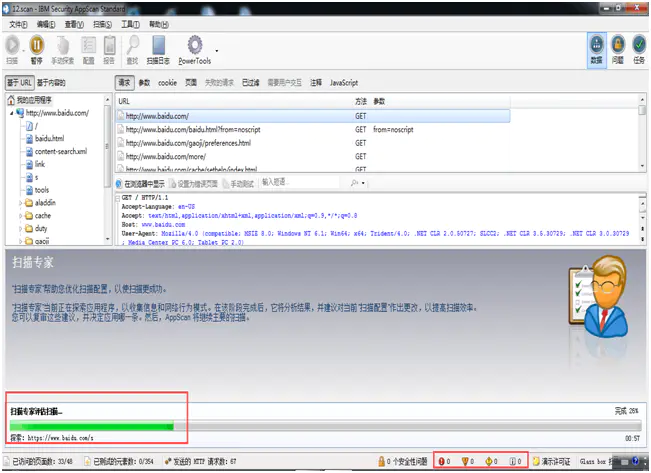Viewport: 651px width, 473px height.
Task: Open the 报告 report icon
Action: click(x=109, y=45)
